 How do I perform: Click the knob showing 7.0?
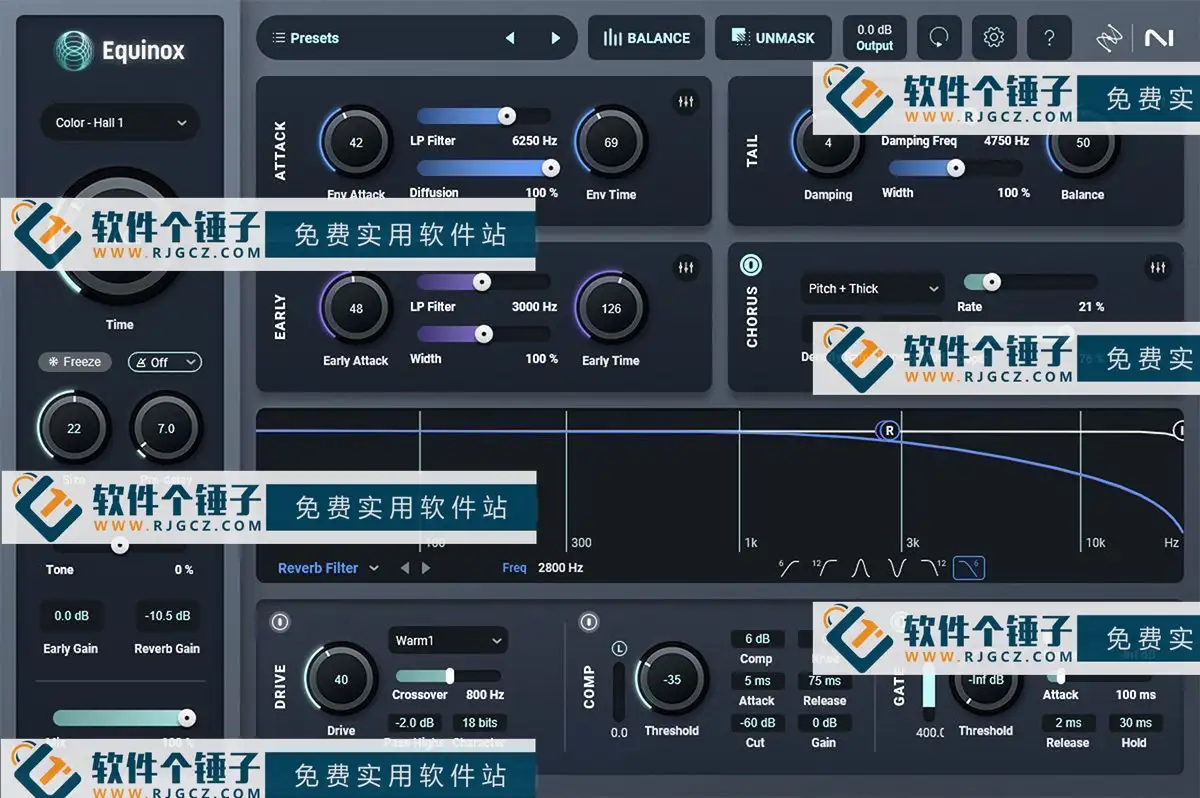(x=166, y=428)
